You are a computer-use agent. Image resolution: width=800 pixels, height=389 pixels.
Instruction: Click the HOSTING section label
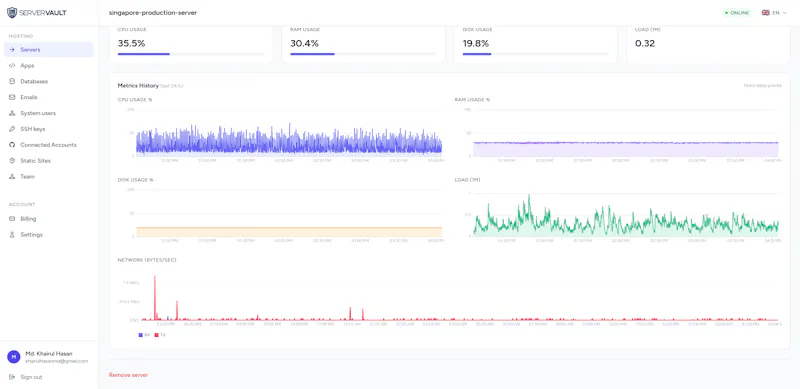(21, 36)
